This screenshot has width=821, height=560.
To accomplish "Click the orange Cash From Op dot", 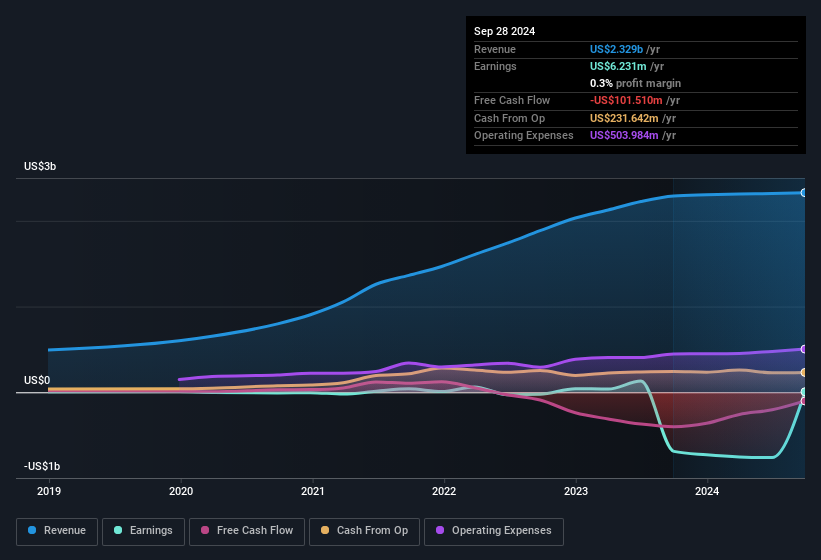I will 325,530.
